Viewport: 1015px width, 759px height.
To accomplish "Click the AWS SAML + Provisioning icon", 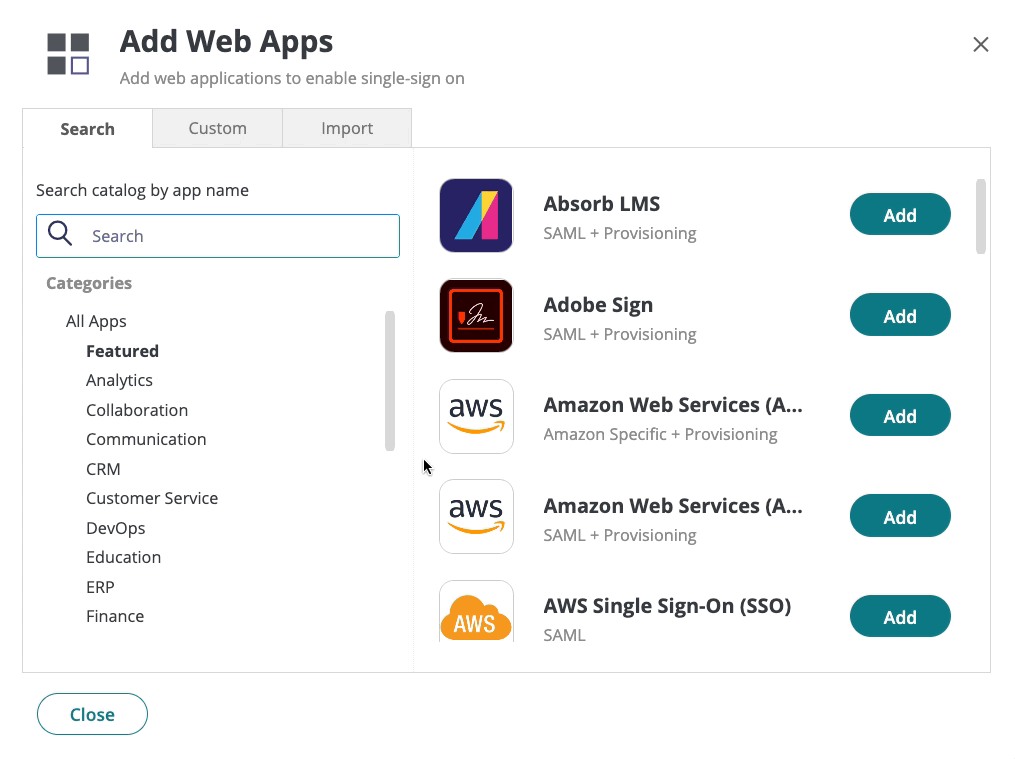I will [x=476, y=516].
